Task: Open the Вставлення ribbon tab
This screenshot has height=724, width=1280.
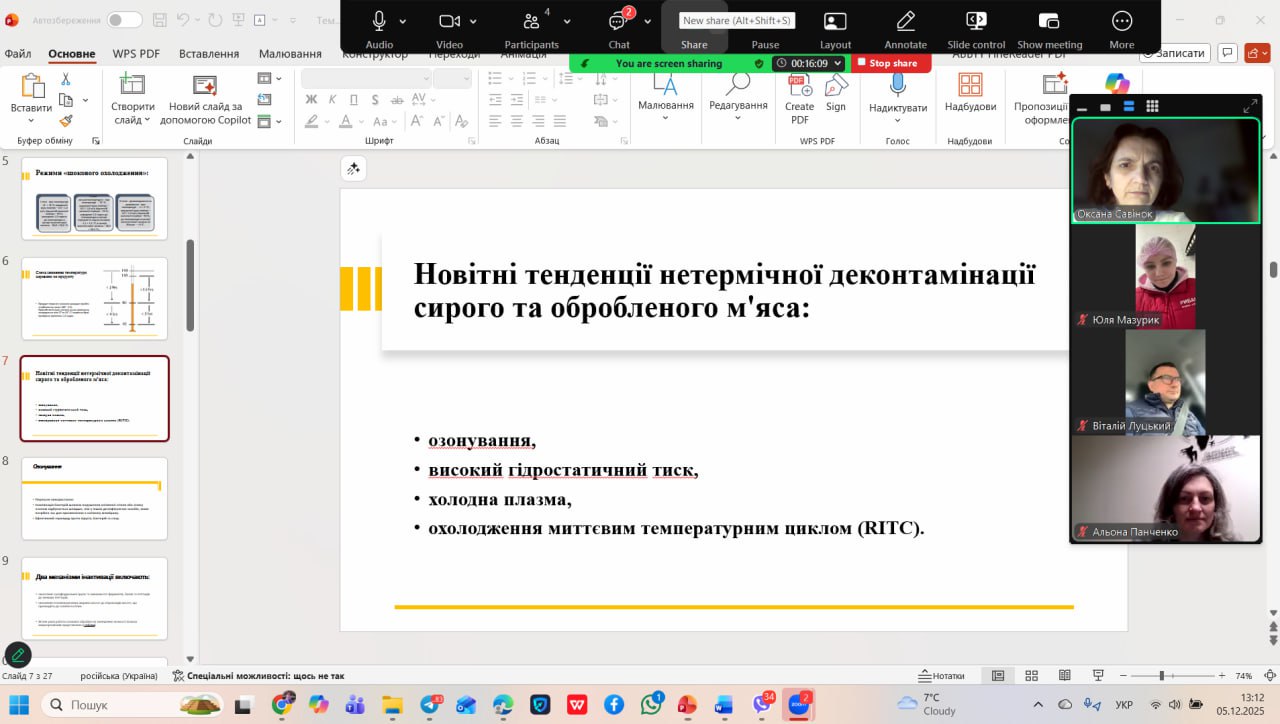Action: click(208, 54)
